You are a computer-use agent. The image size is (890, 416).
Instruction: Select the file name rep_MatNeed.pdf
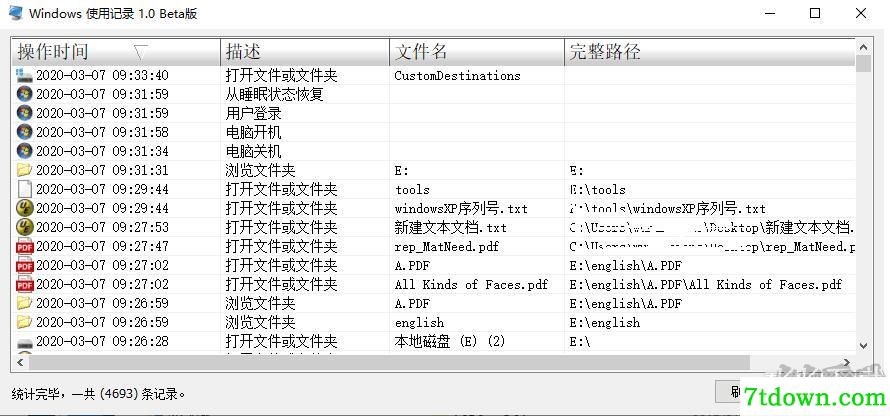pos(446,247)
